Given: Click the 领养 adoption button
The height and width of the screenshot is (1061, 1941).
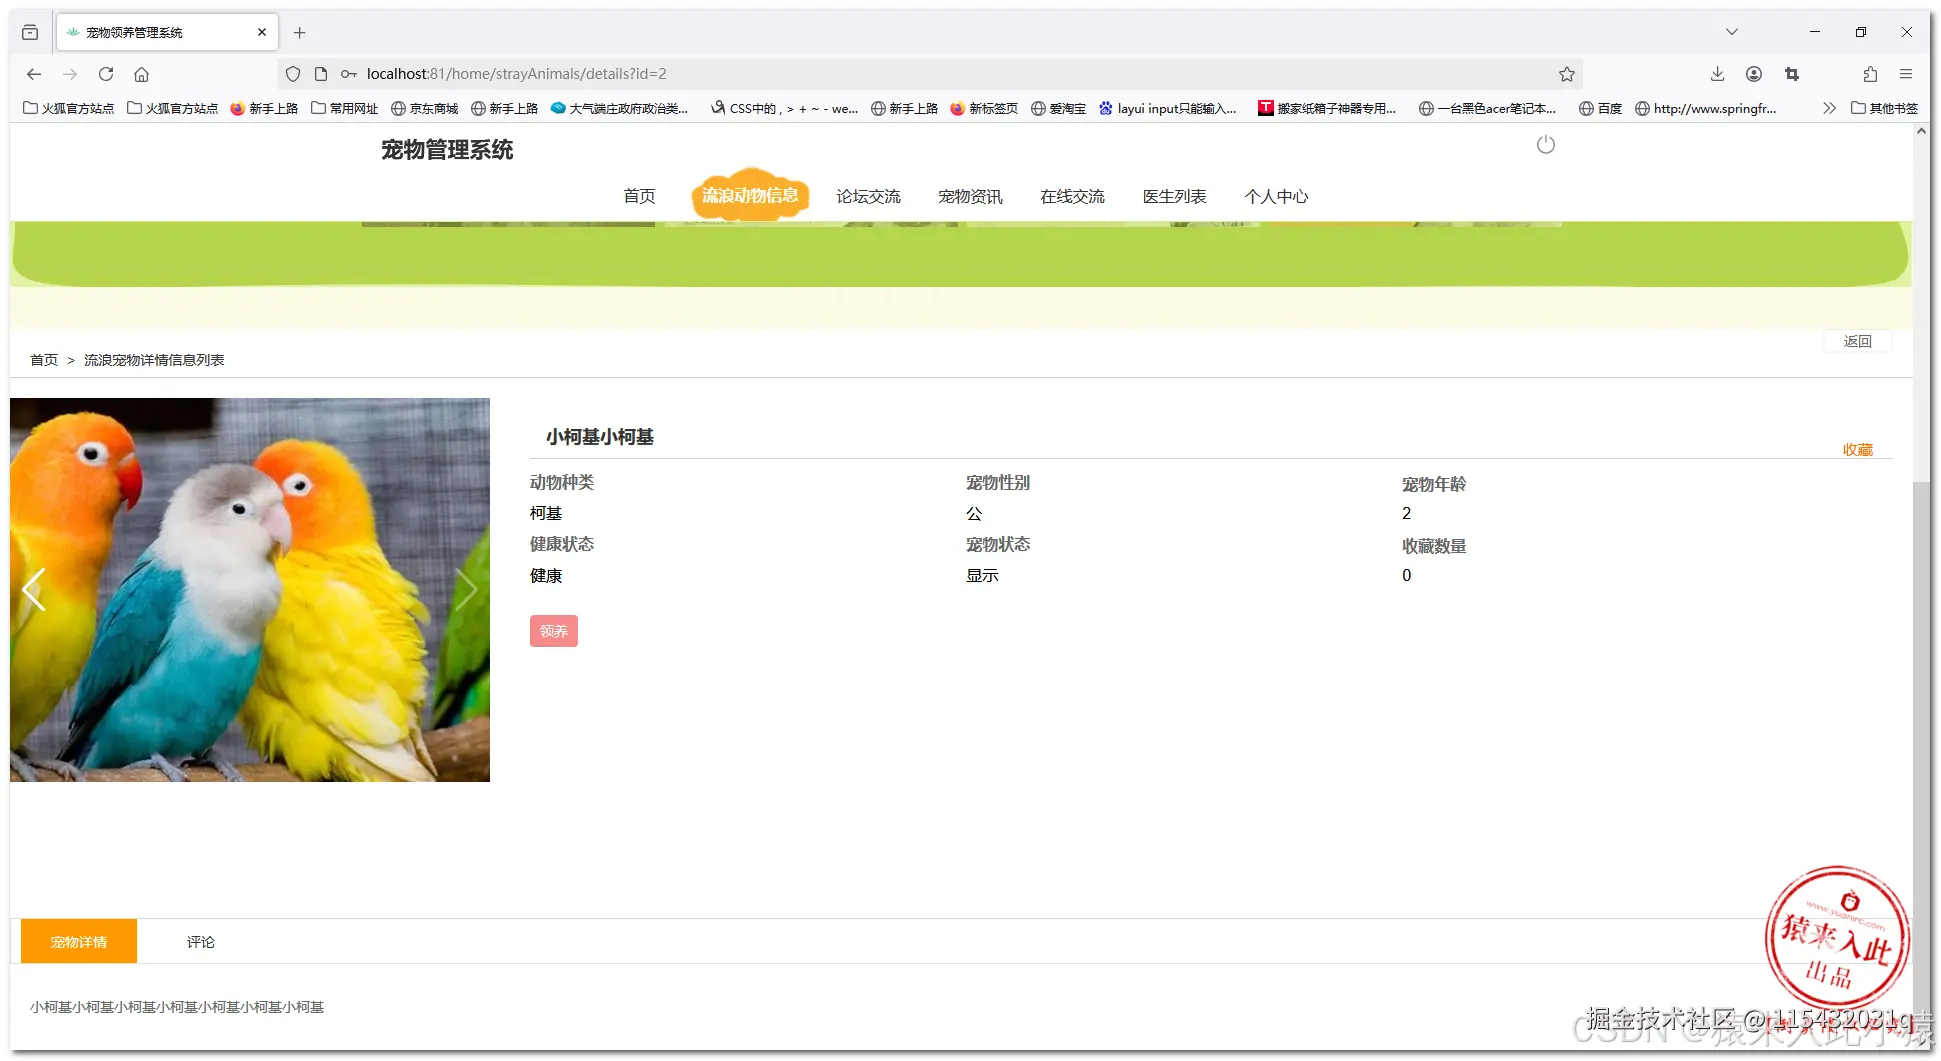Looking at the screenshot, I should (x=554, y=630).
